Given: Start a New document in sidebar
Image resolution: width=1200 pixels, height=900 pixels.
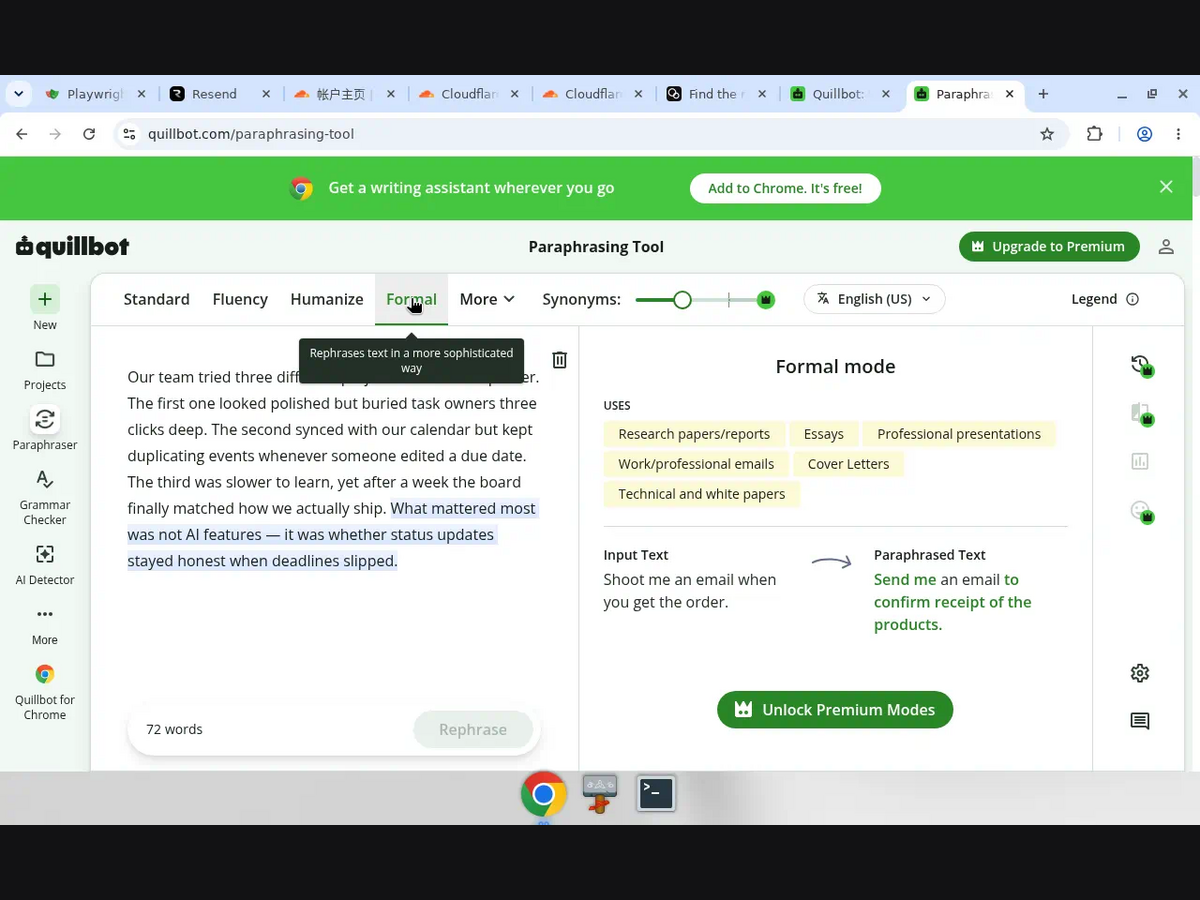Looking at the screenshot, I should tap(45, 308).
